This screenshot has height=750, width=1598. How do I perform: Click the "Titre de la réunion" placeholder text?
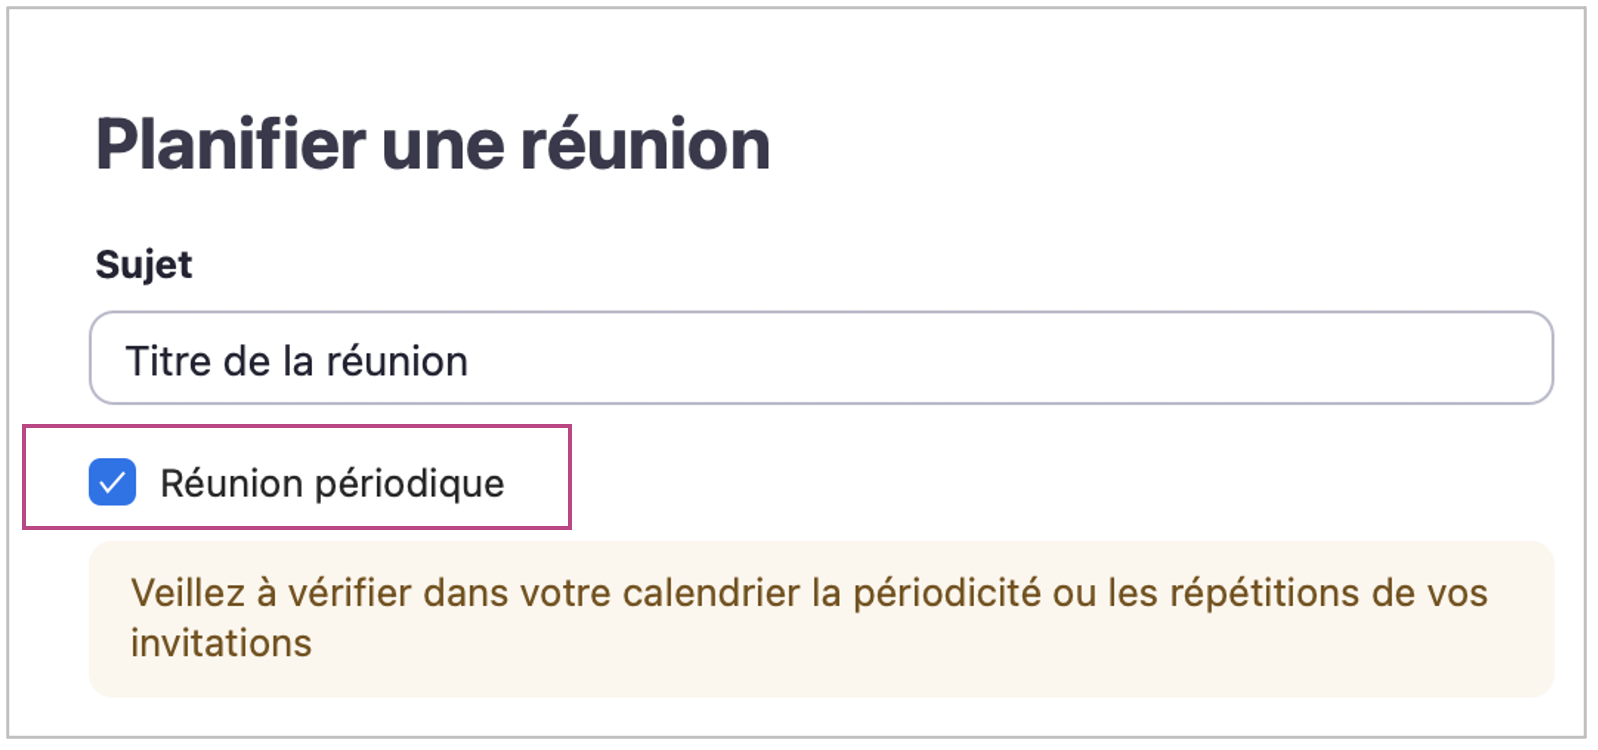pyautogui.click(x=296, y=361)
